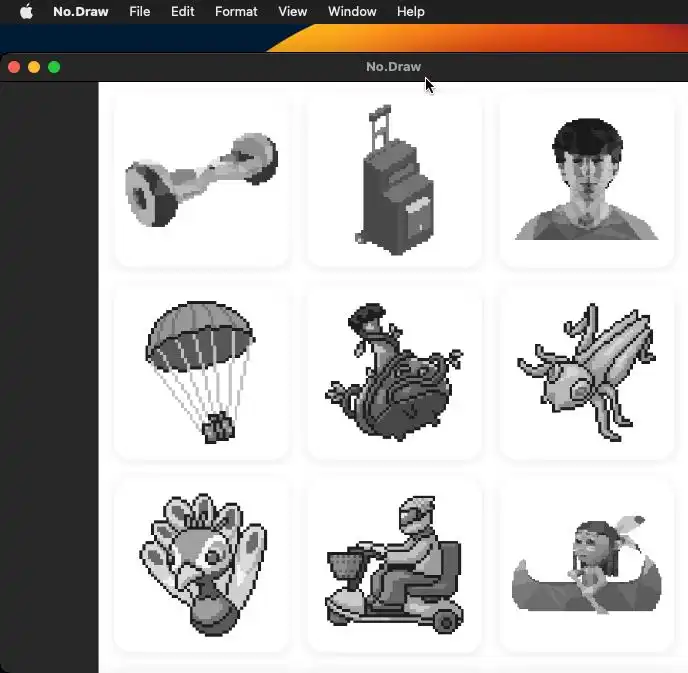Select the rolling suitcase pixel art image
This screenshot has height=673, width=688.
[x=394, y=179]
